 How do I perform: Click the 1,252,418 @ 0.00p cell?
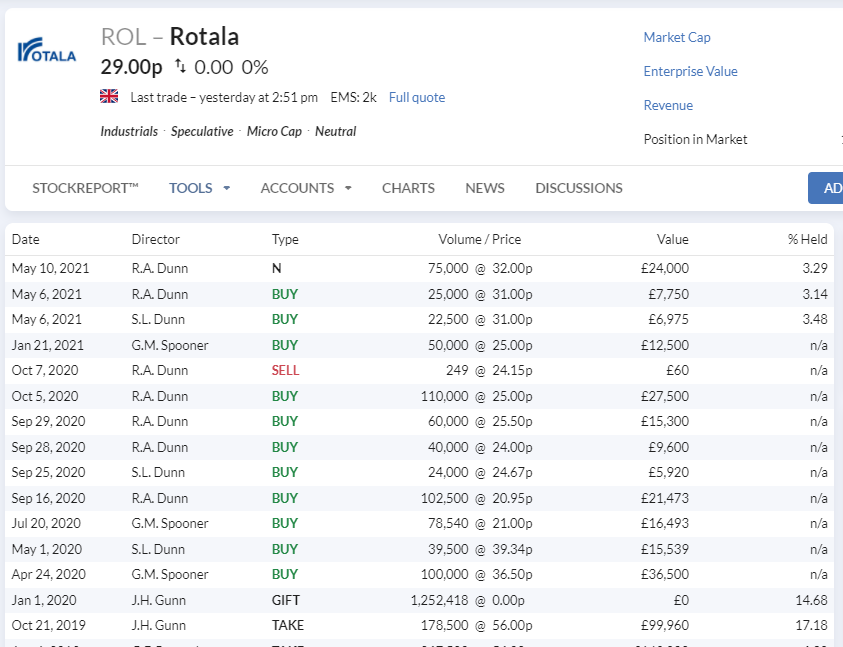coord(468,600)
